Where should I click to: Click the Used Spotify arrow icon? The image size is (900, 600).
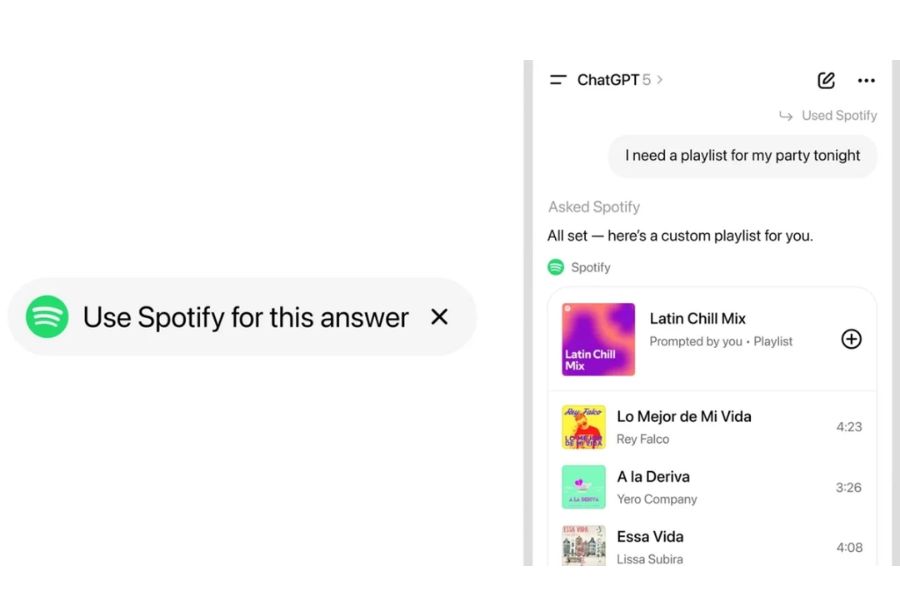click(786, 116)
